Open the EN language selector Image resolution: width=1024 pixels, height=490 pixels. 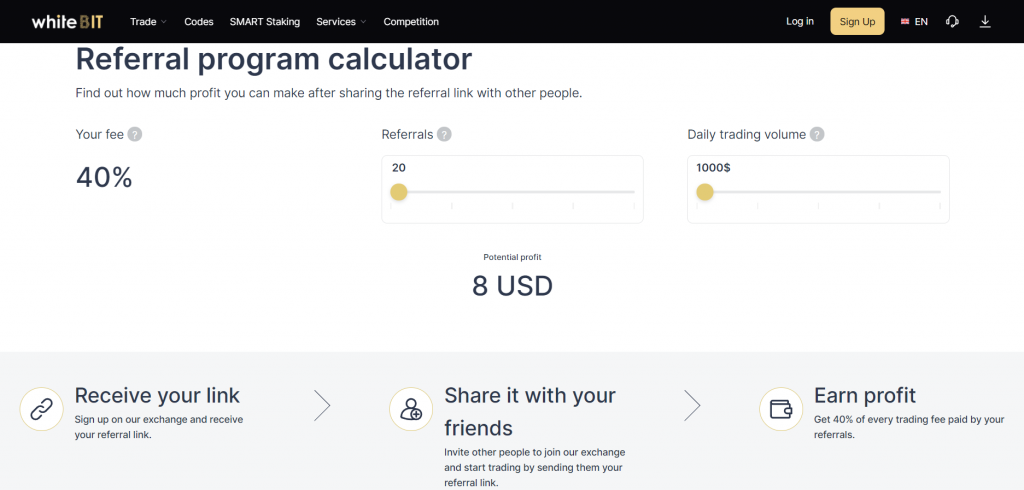tap(914, 22)
